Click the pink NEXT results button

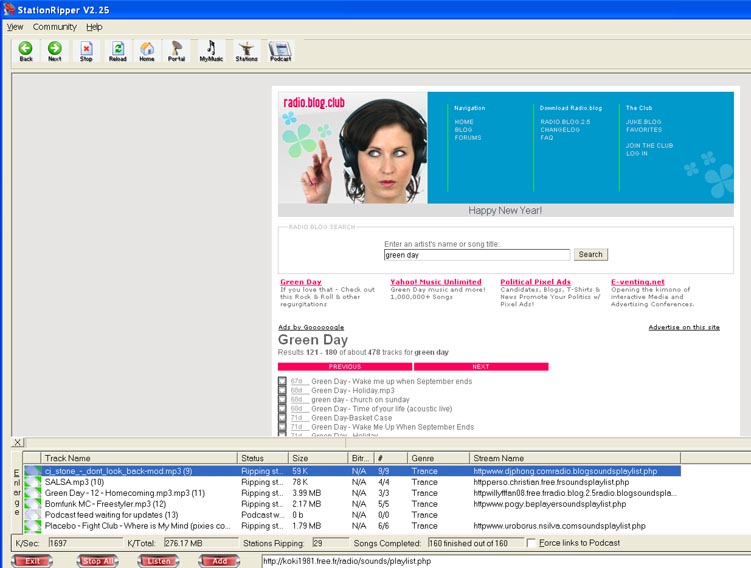coord(481,366)
